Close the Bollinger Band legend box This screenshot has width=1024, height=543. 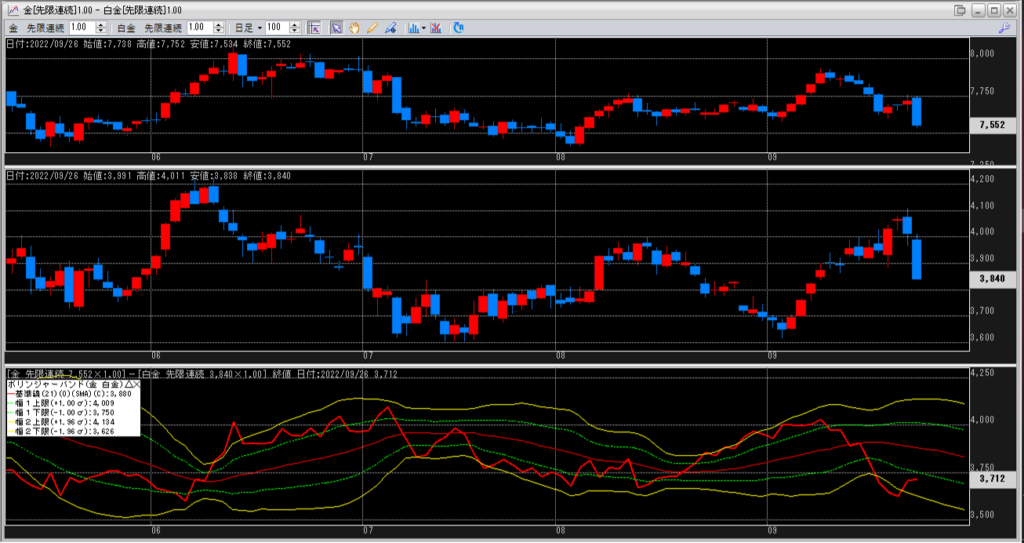coord(137,384)
